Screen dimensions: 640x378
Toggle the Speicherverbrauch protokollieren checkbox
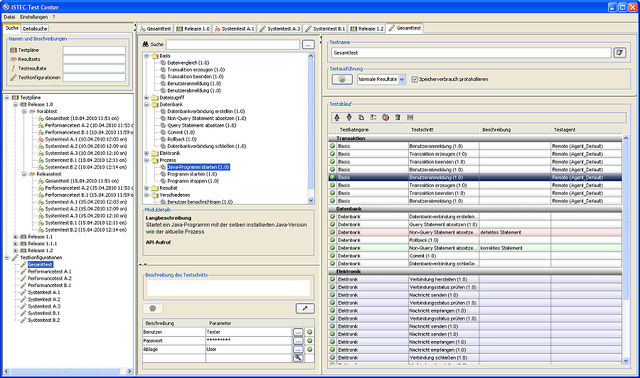click(x=415, y=79)
